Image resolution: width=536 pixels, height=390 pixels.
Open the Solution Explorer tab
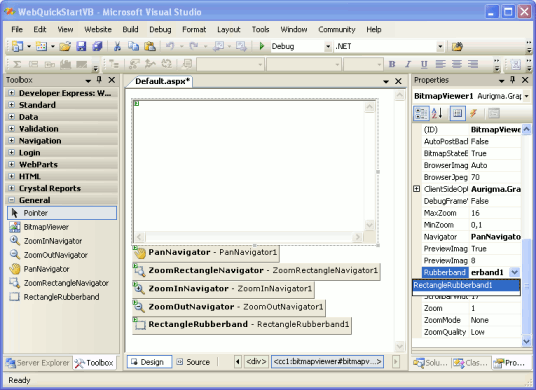[x=430, y=363]
